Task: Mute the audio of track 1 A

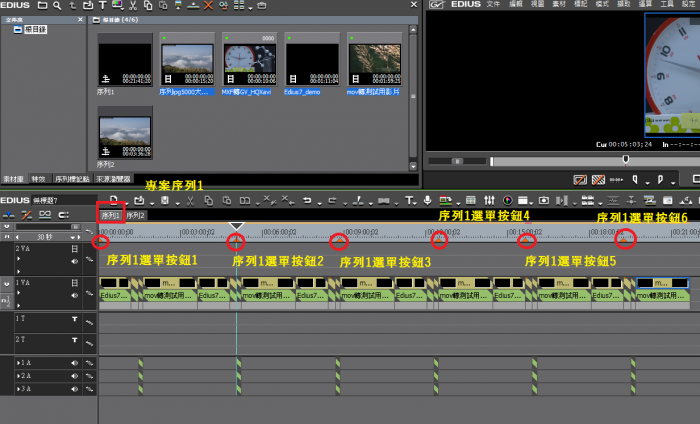Action: (x=75, y=363)
